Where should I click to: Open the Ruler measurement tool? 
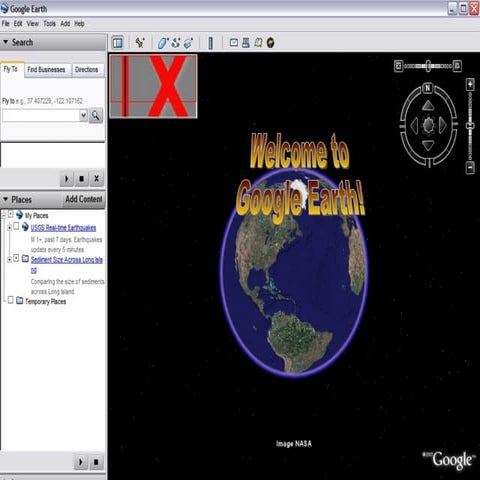tap(210, 43)
